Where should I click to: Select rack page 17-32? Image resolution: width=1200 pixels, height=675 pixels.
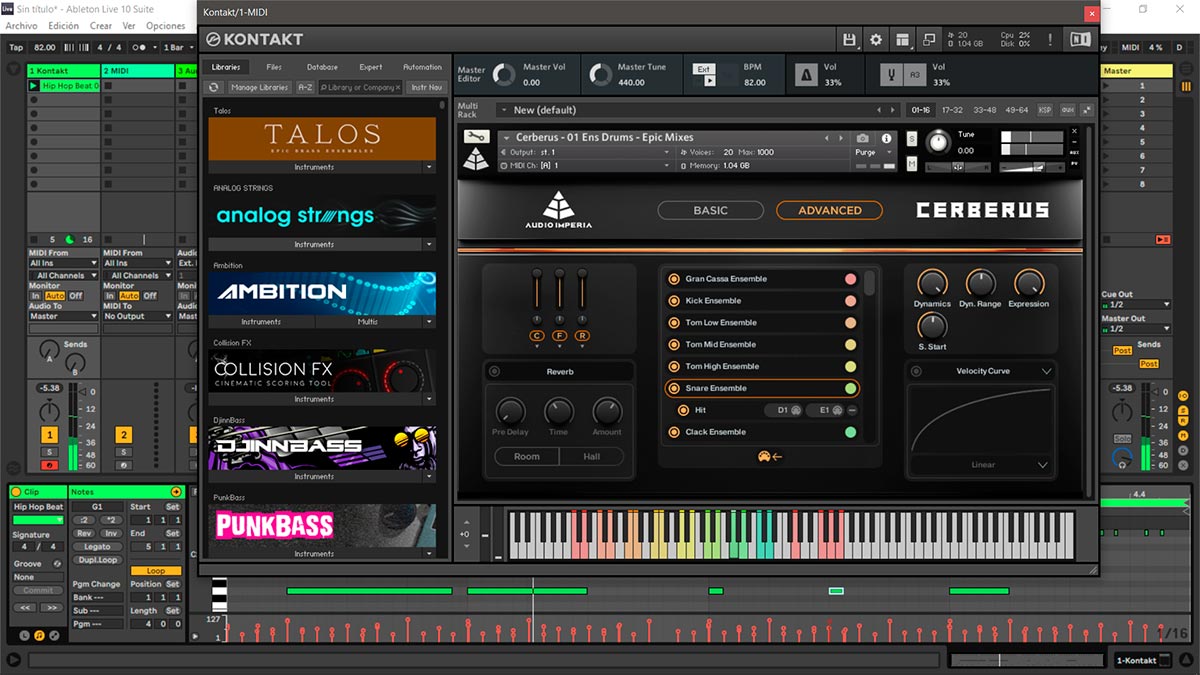952,110
